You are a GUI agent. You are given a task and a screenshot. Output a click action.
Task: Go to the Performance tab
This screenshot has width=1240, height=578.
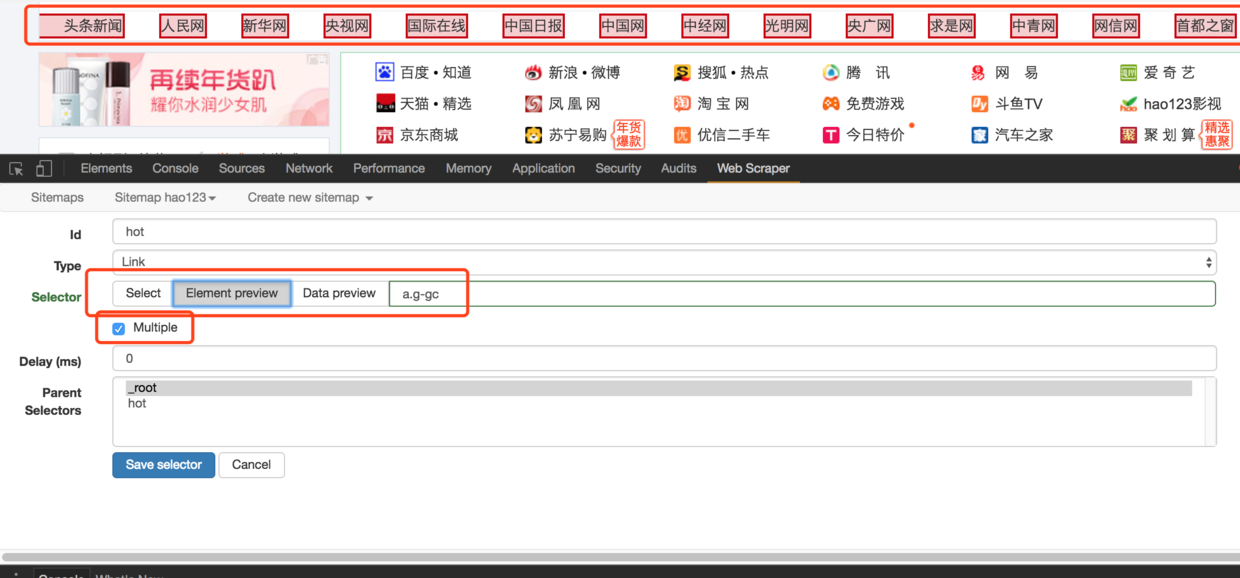tap(389, 168)
